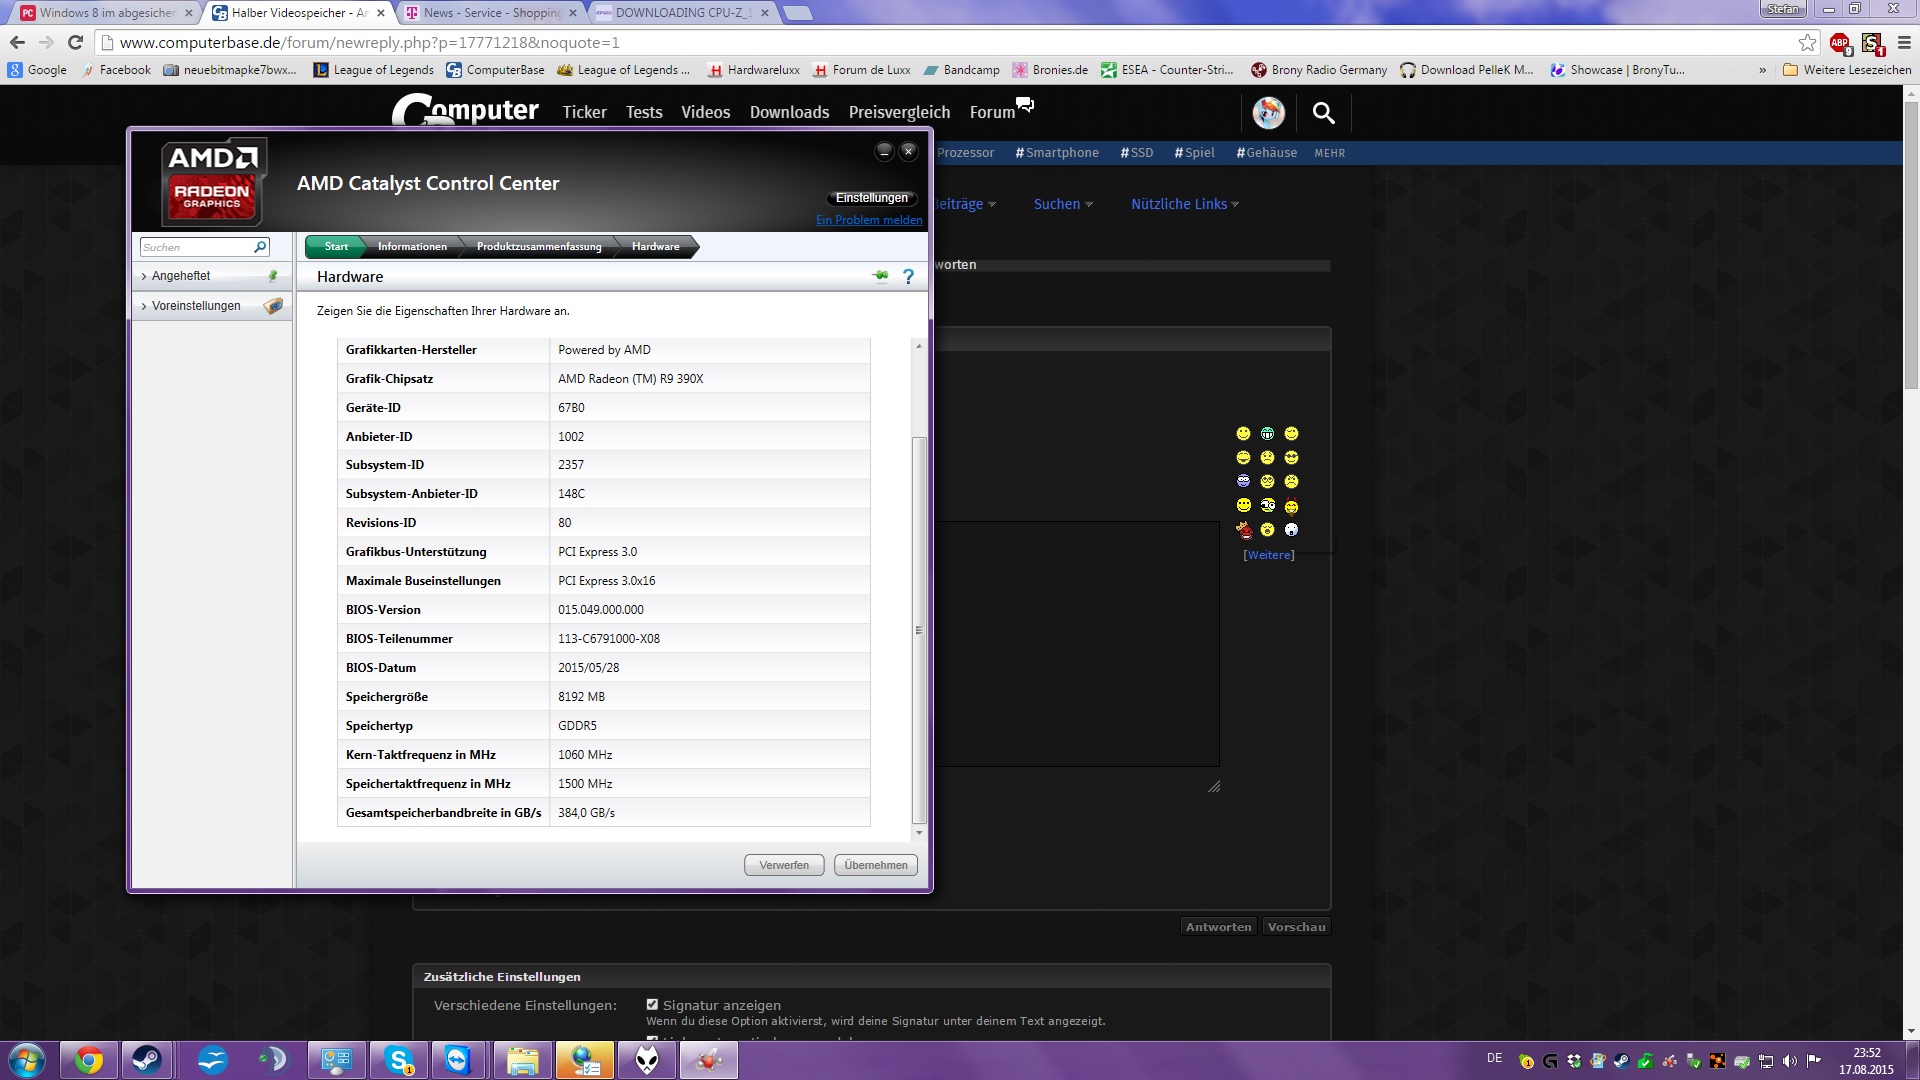Image resolution: width=1920 pixels, height=1080 pixels.
Task: Expand the Angeheftet section
Action: coord(181,276)
